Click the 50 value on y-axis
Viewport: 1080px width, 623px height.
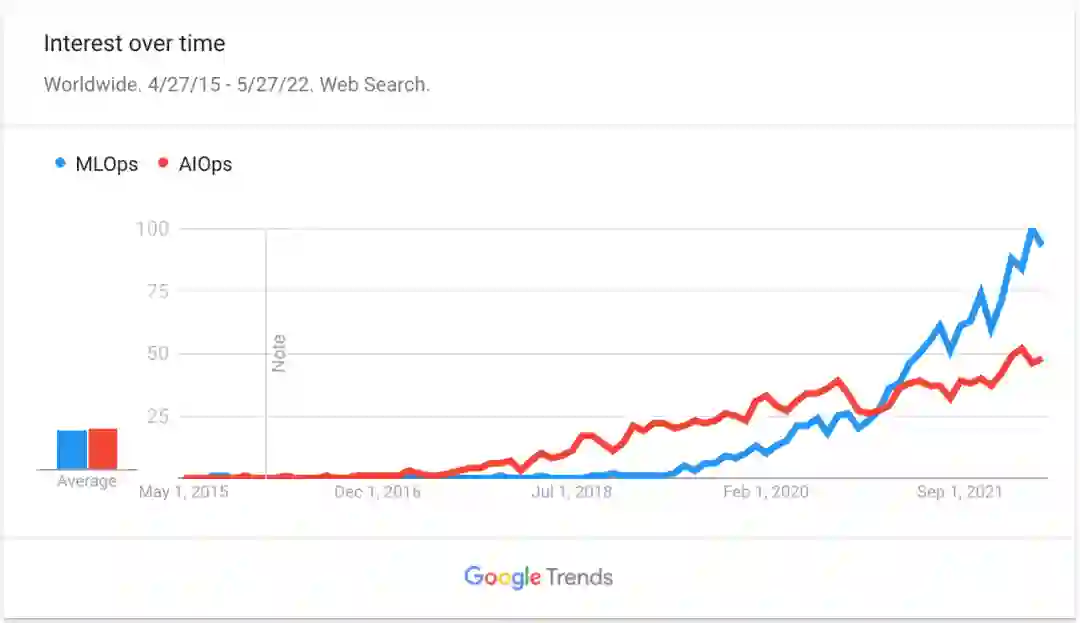[x=157, y=354]
